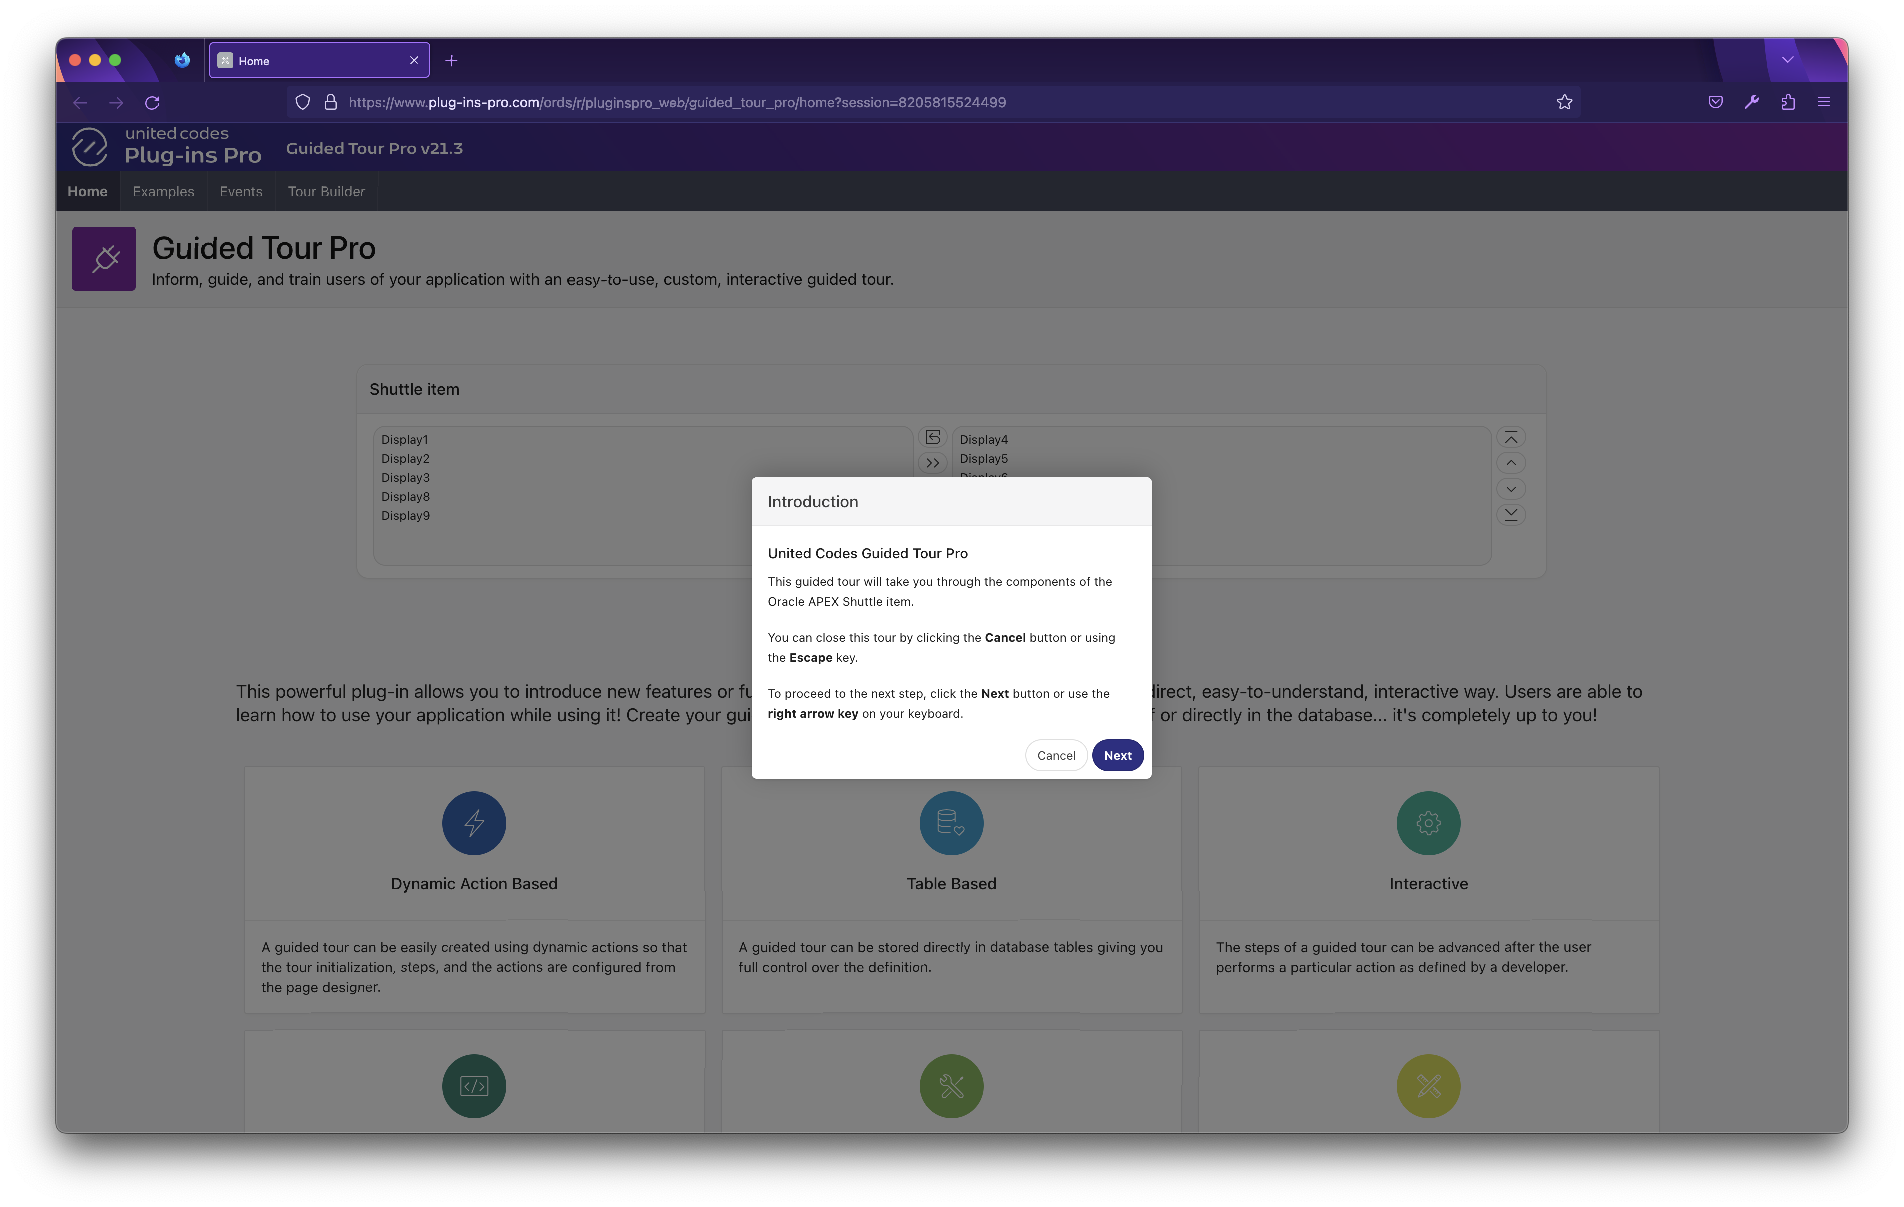This screenshot has width=1904, height=1207.
Task: Select Display3 in the shuttle list
Action: (x=405, y=477)
